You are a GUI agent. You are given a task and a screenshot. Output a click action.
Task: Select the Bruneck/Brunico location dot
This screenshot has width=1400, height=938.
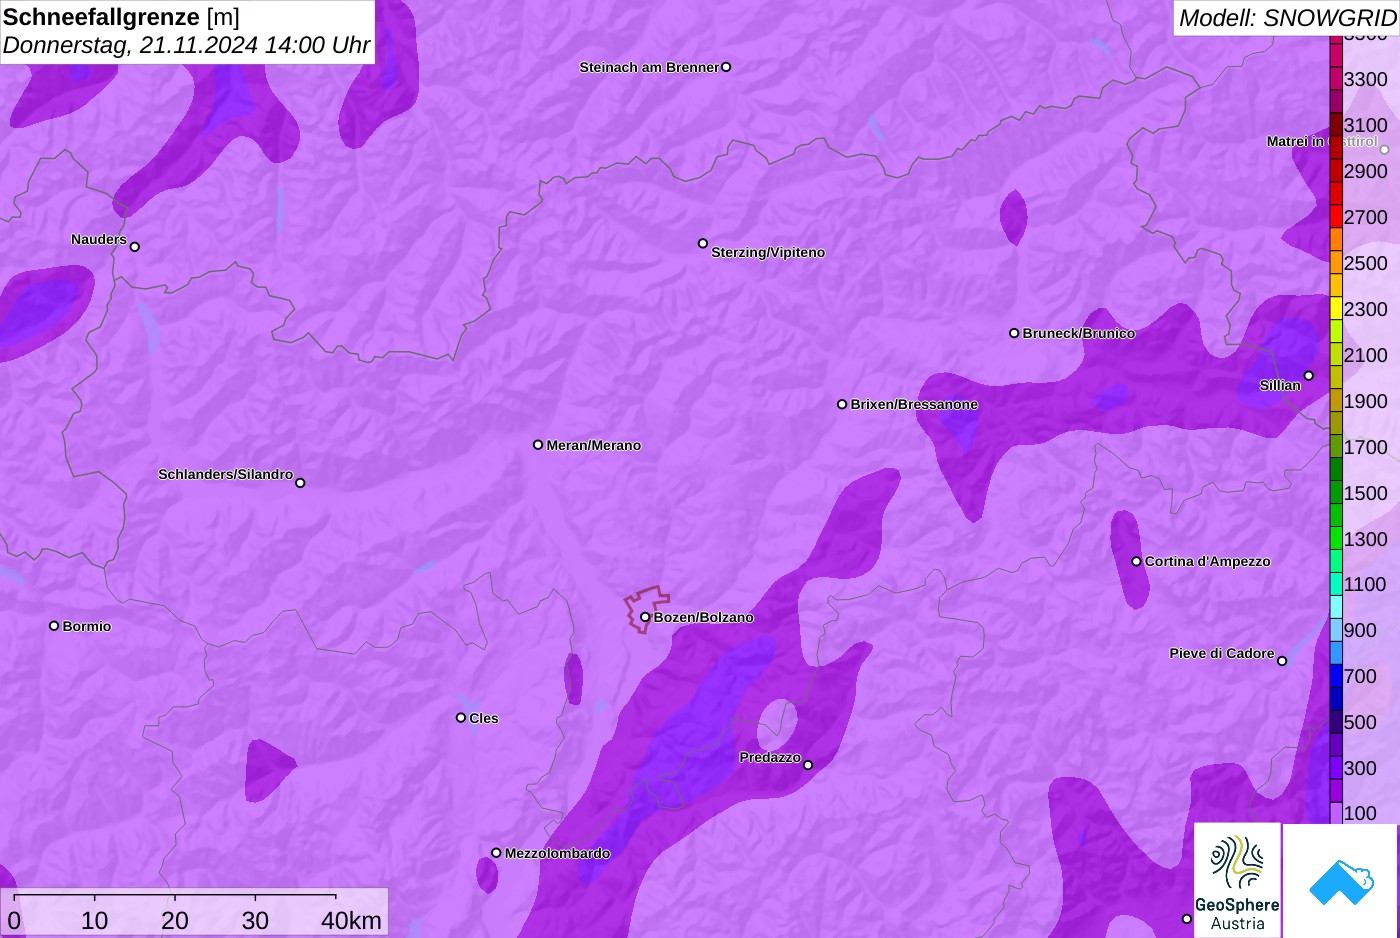(x=1014, y=333)
